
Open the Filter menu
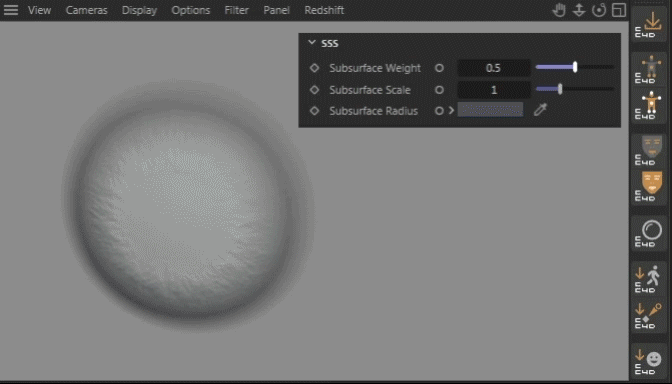[237, 10]
